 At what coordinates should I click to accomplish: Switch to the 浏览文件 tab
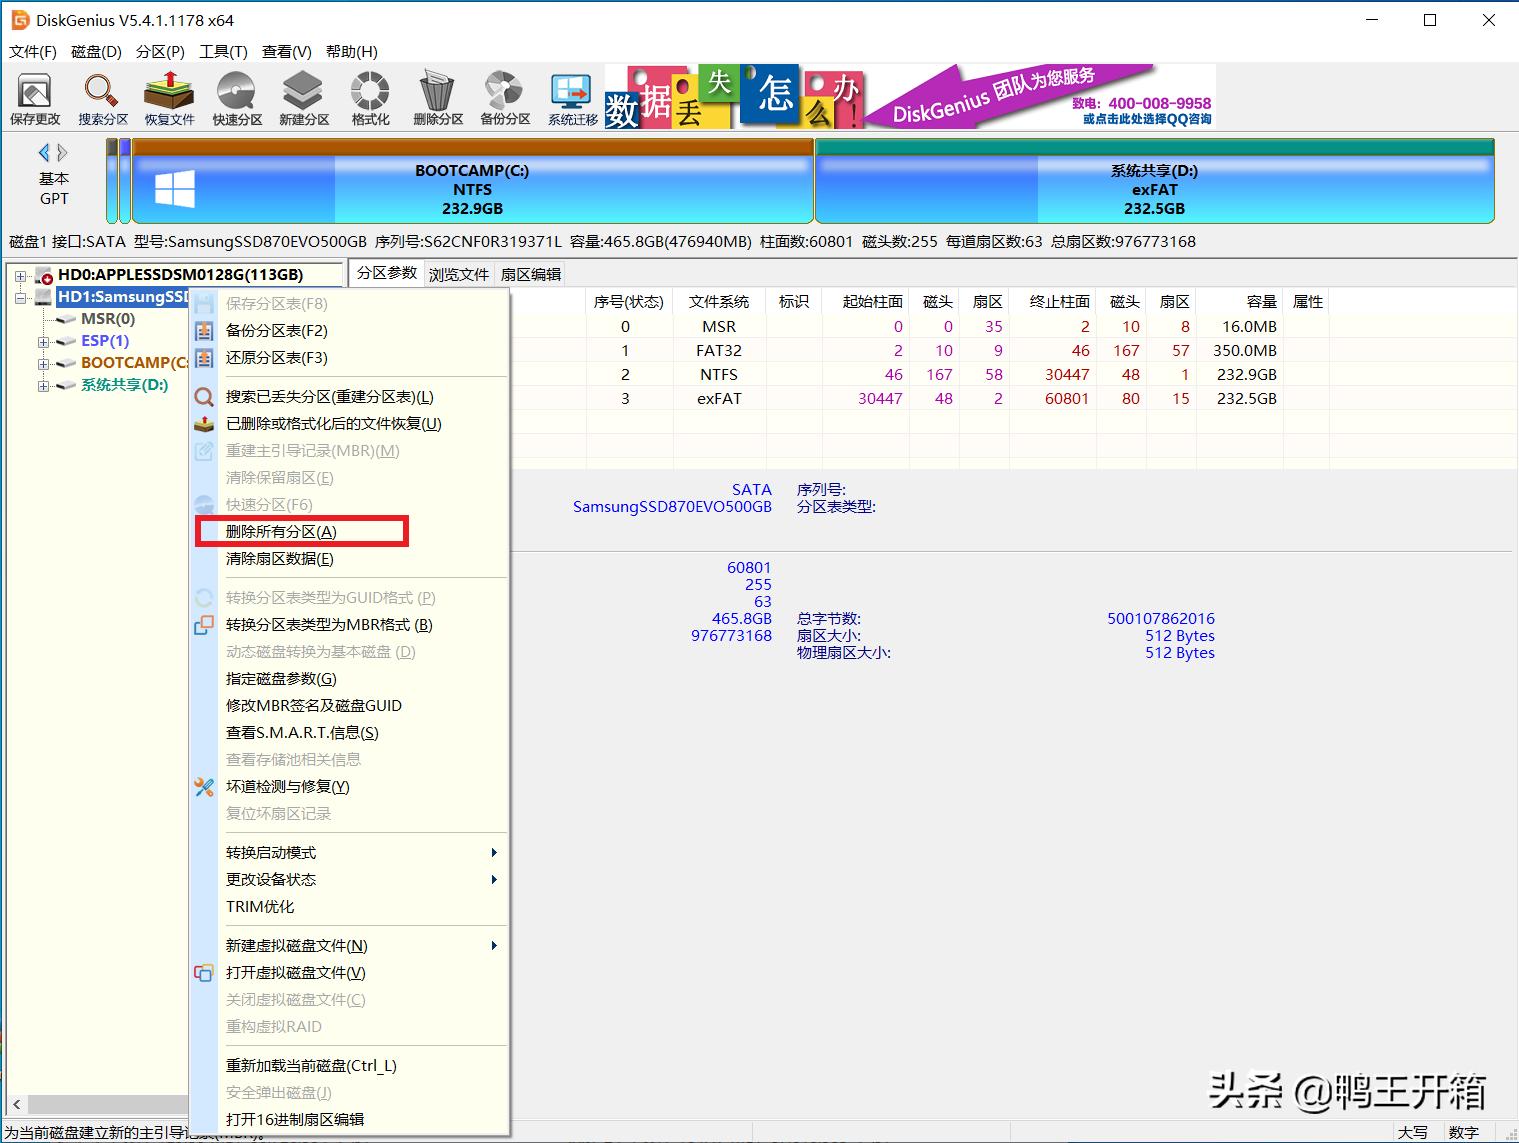(x=458, y=272)
